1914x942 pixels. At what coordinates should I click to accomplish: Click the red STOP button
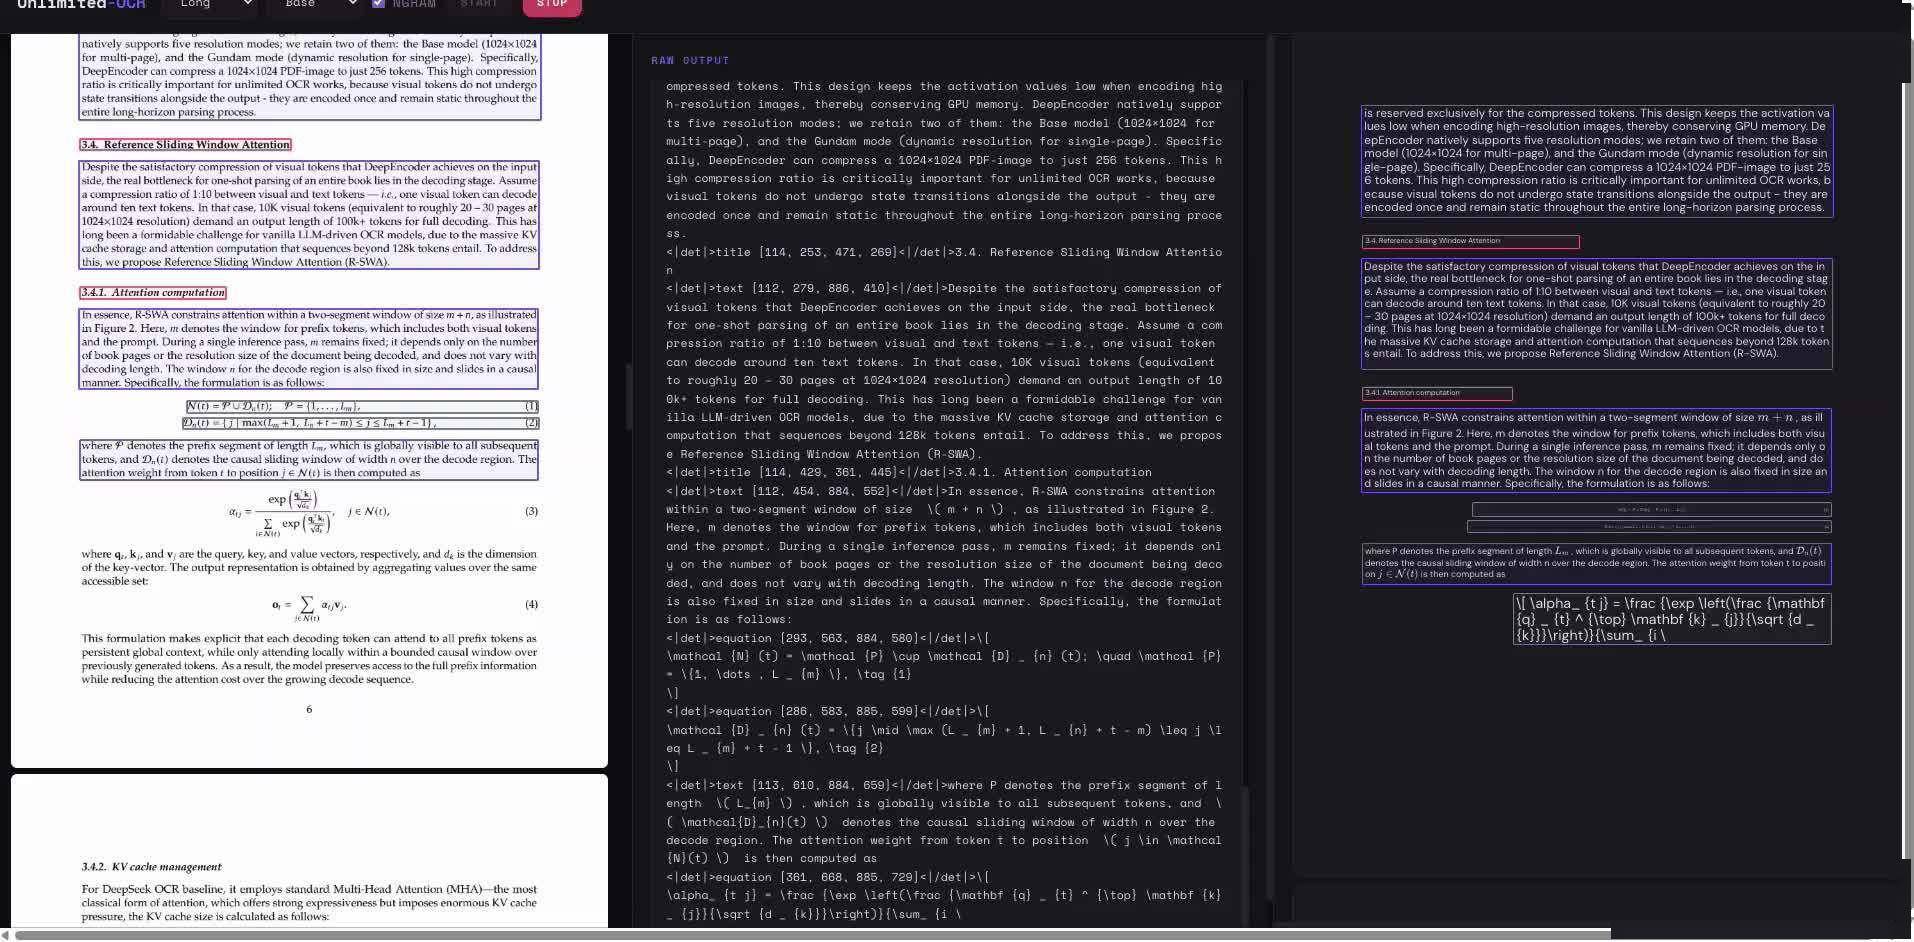552,6
